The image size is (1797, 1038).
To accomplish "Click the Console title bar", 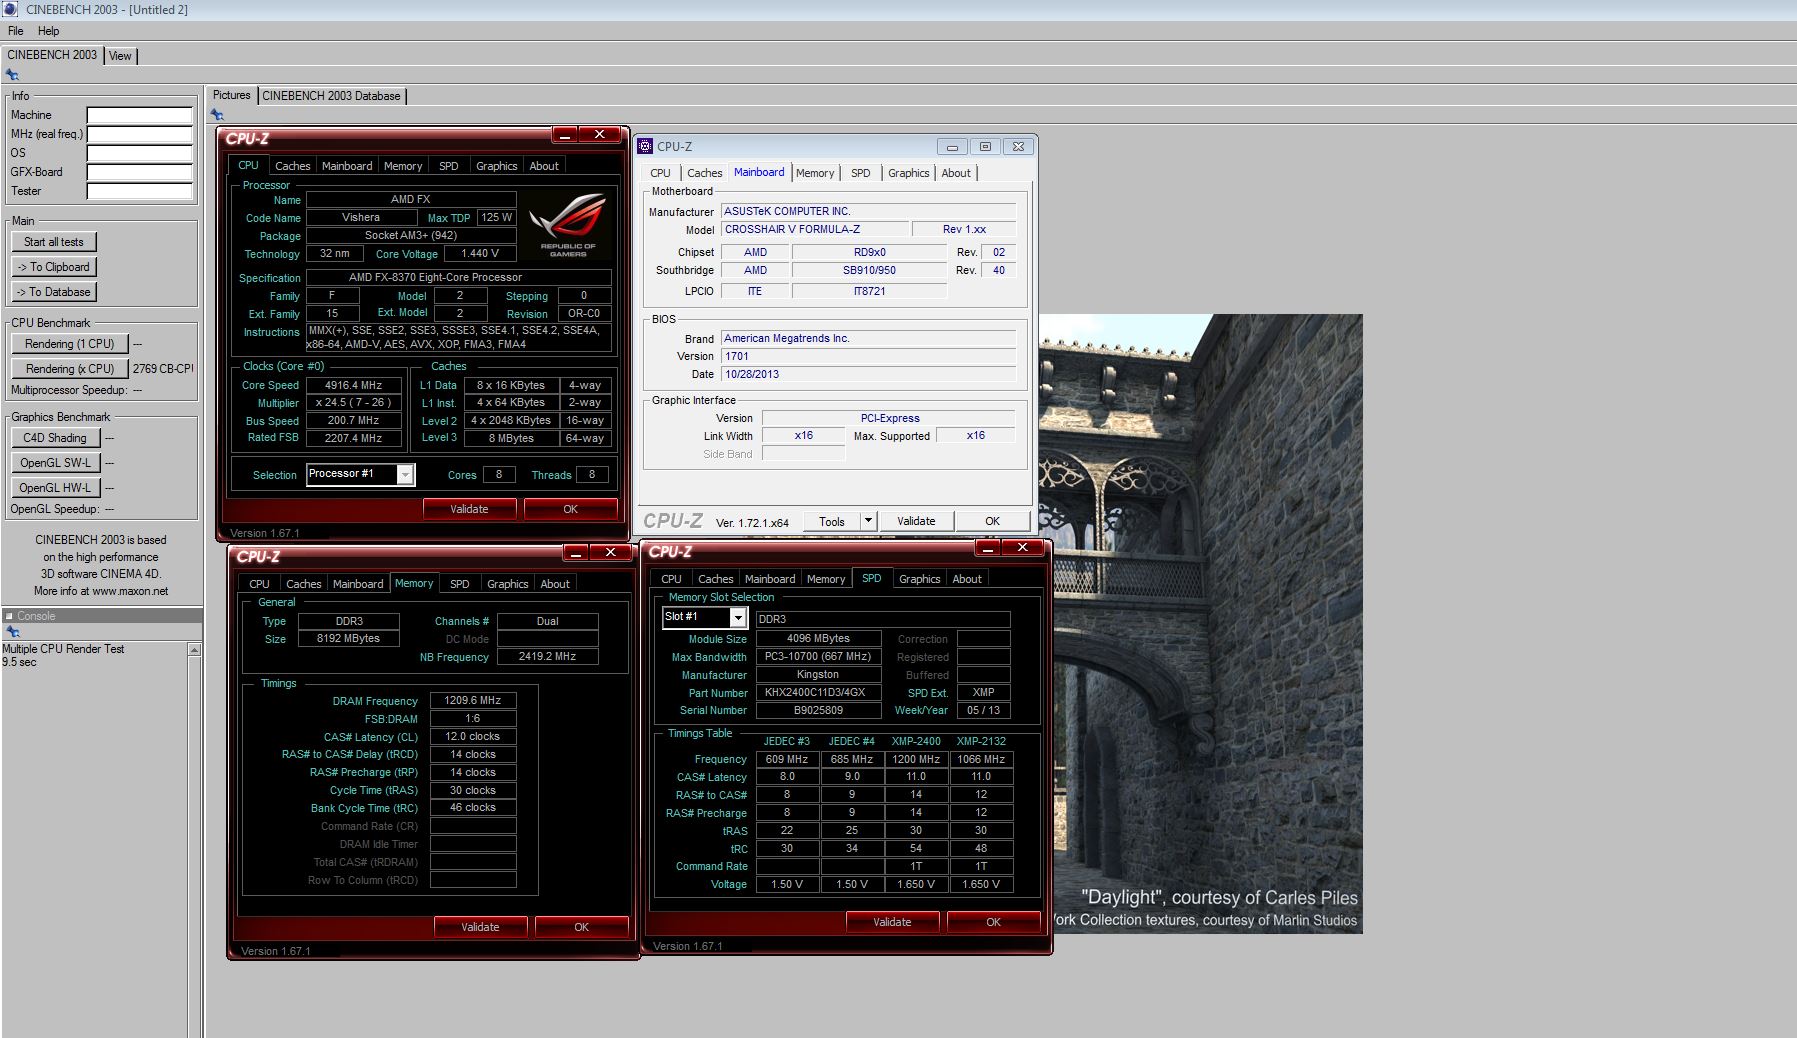I will tap(102, 616).
